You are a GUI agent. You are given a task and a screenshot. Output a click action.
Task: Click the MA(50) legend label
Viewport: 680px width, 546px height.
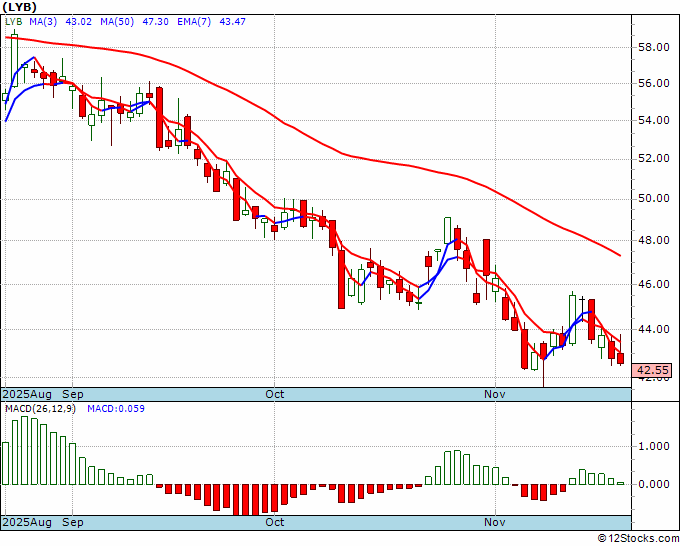117,21
